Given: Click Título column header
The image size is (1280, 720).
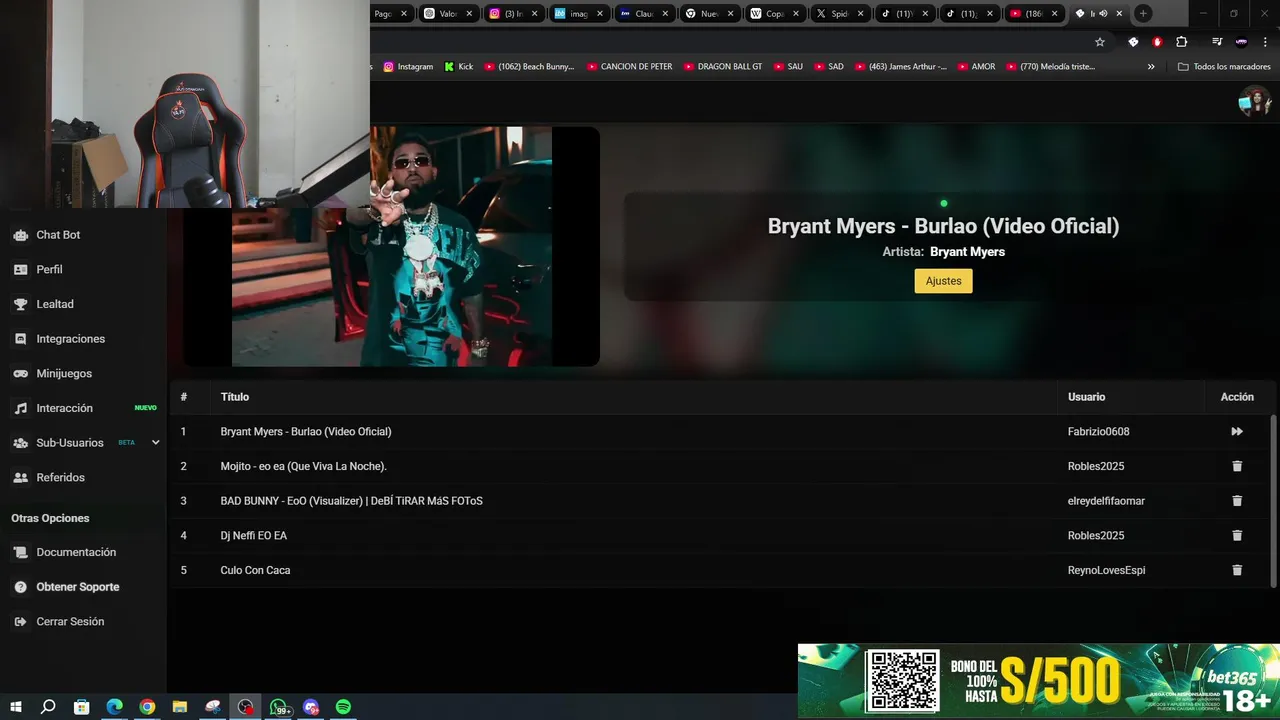Looking at the screenshot, I should (x=235, y=397).
